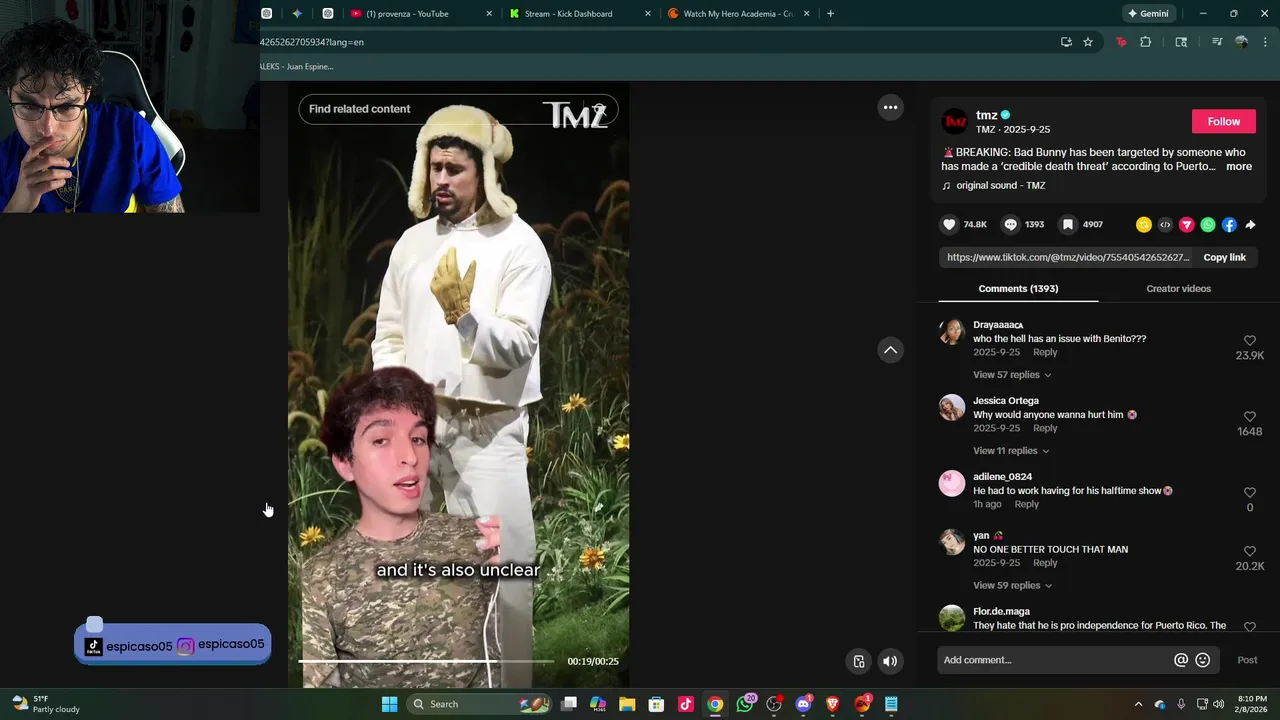This screenshot has width=1280, height=720.
Task: Open tmz profile avatar
Action: (x=956, y=121)
